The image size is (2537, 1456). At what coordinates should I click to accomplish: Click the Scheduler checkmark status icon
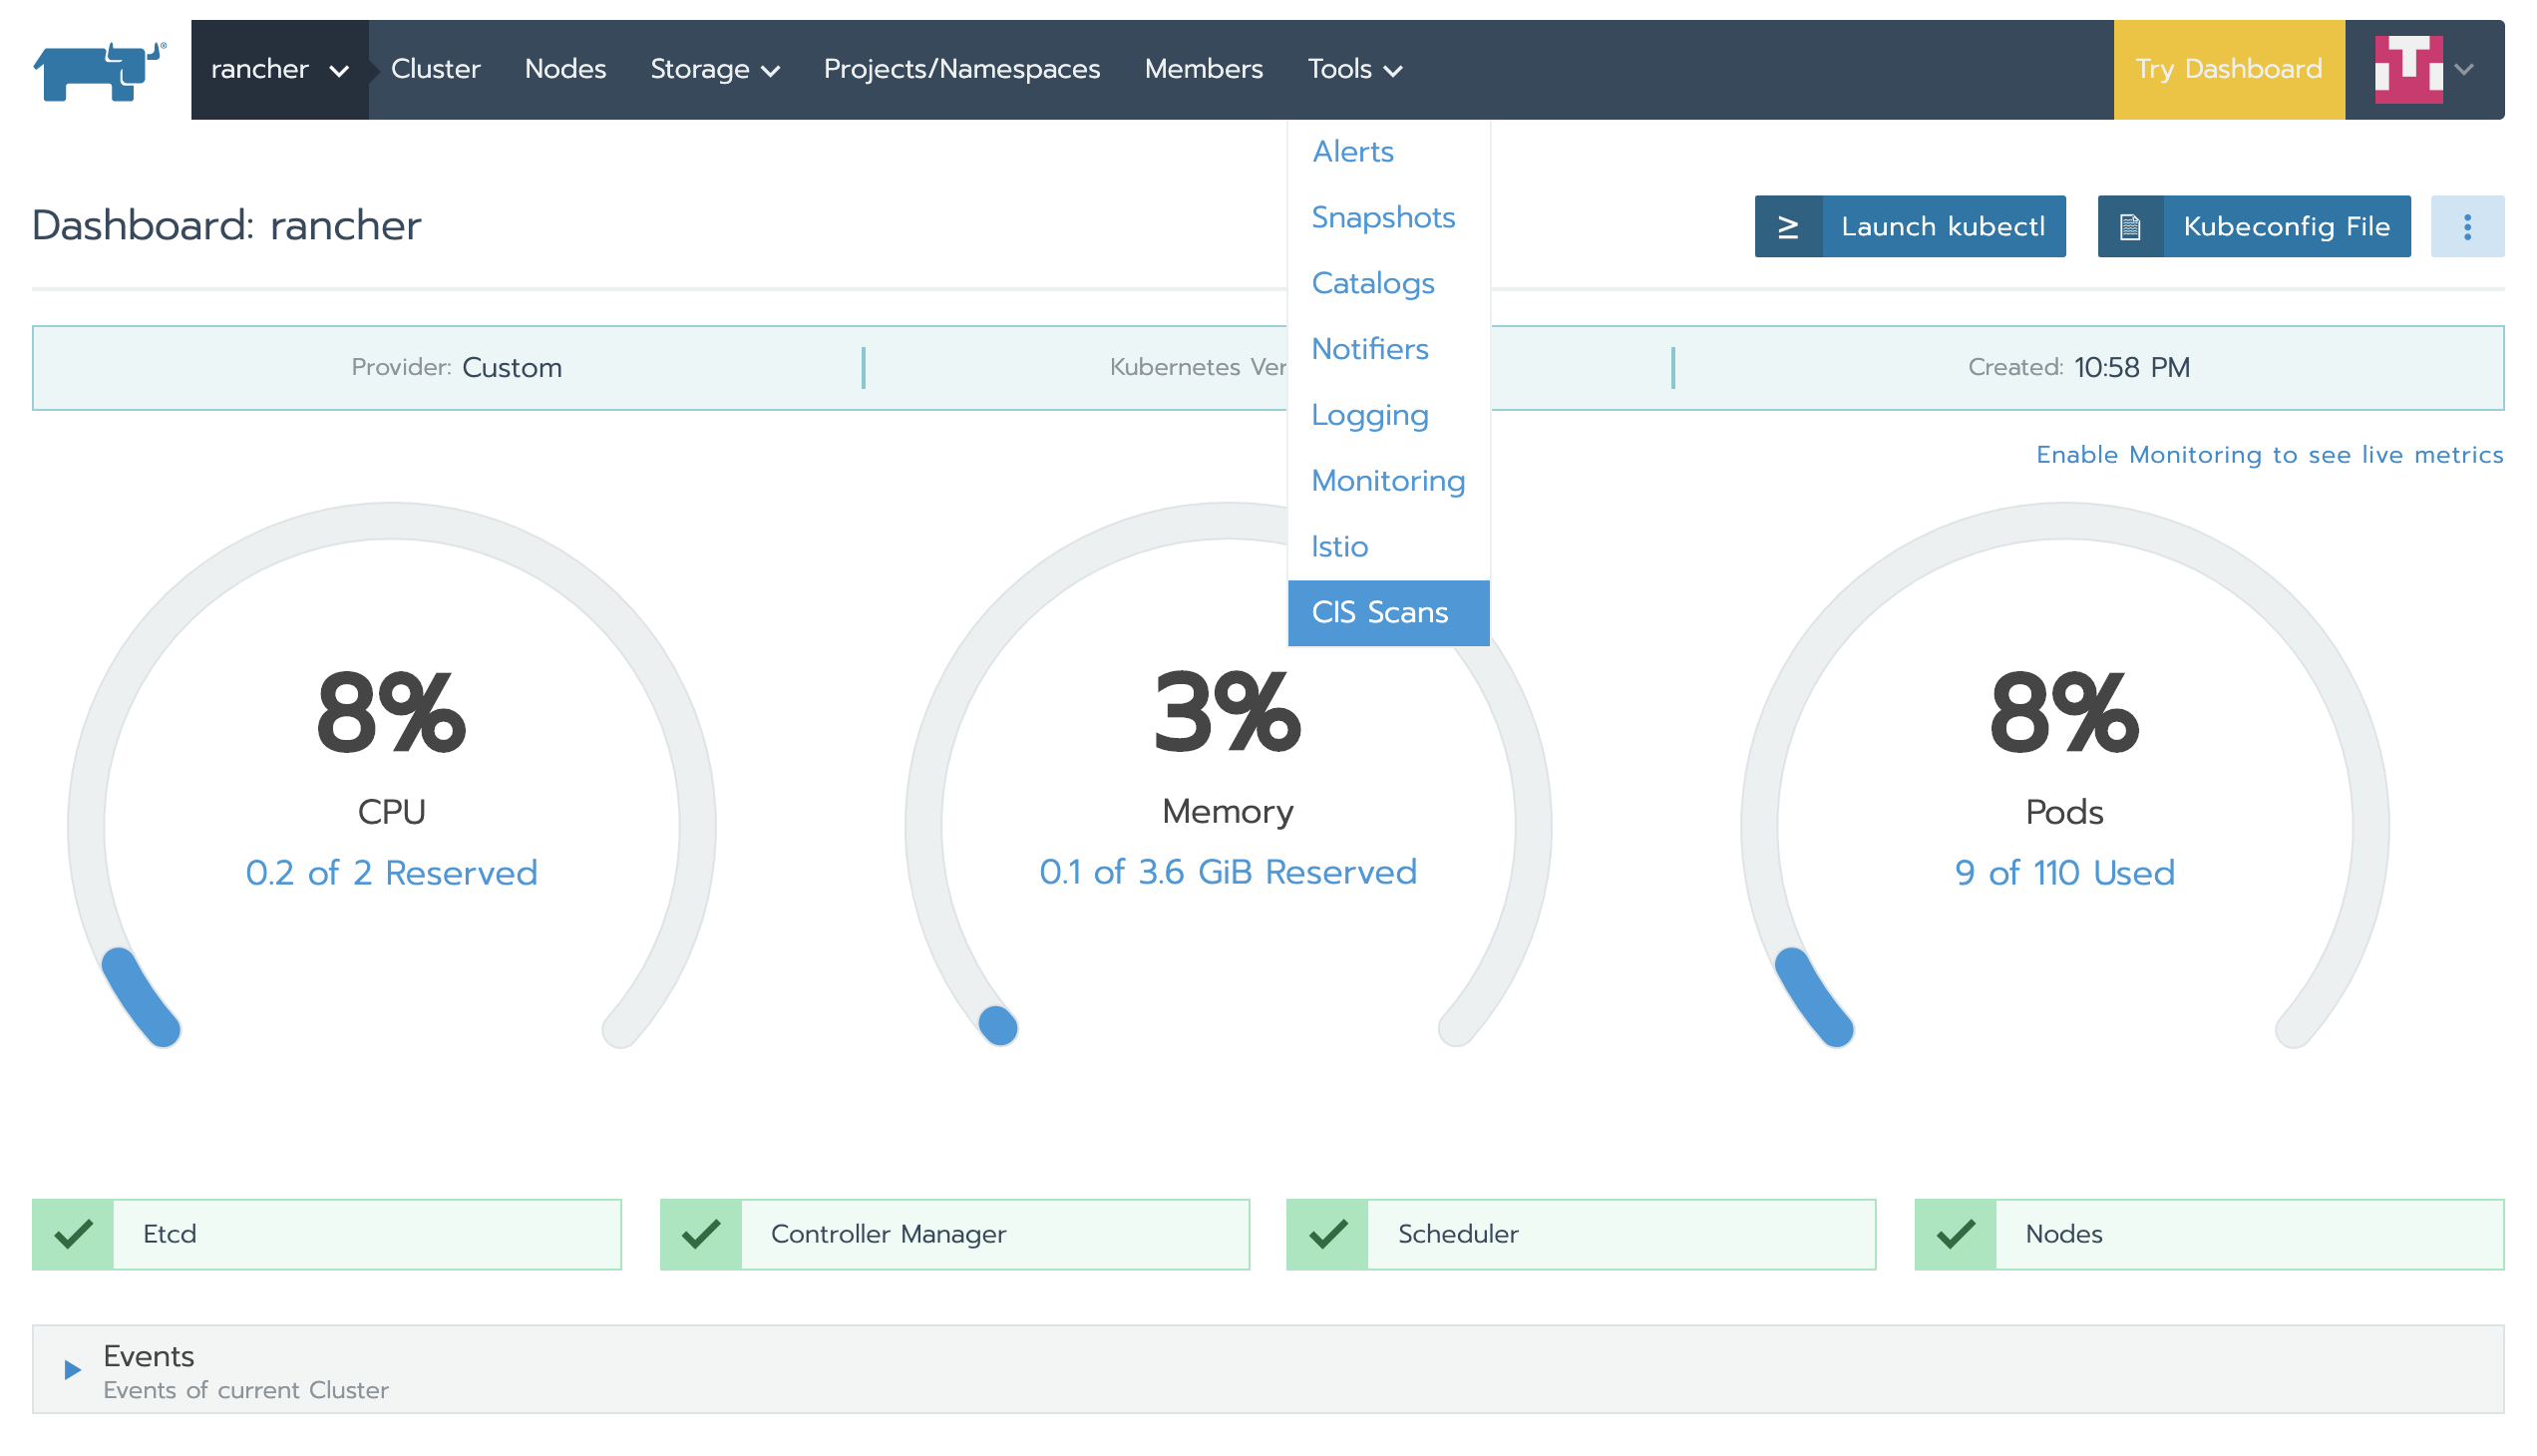tap(1327, 1232)
